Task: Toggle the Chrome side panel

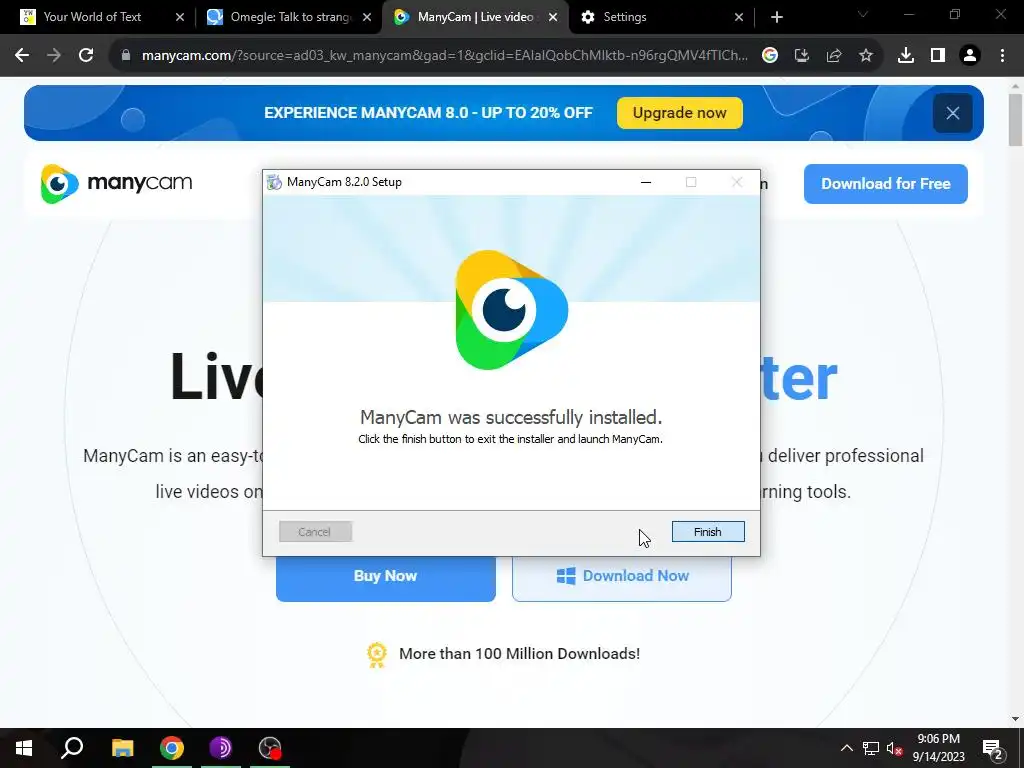Action: point(938,56)
